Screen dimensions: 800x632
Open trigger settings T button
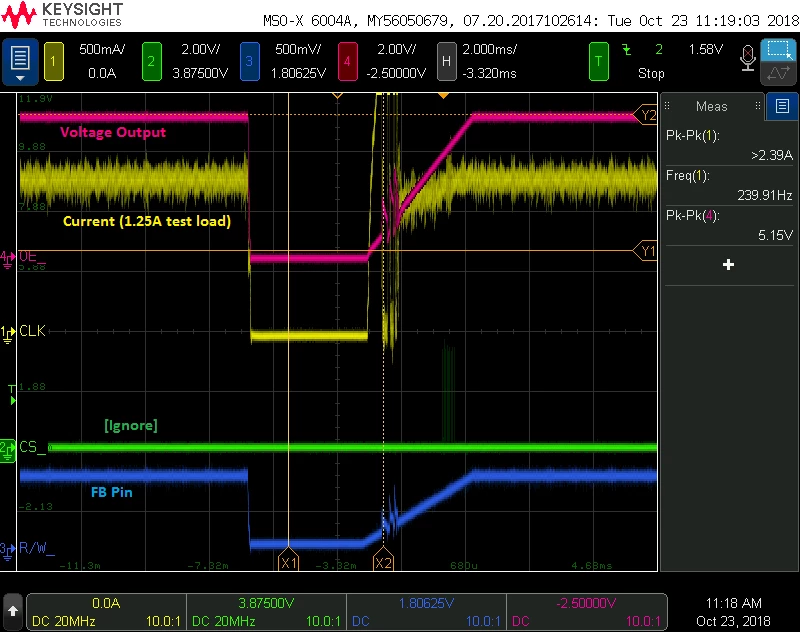click(x=598, y=62)
